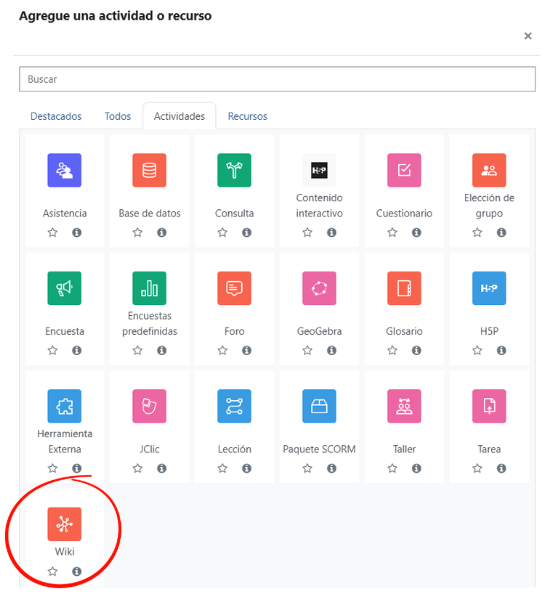Select the Wiki activity icon
The width and height of the screenshot is (545, 603).
(64, 524)
